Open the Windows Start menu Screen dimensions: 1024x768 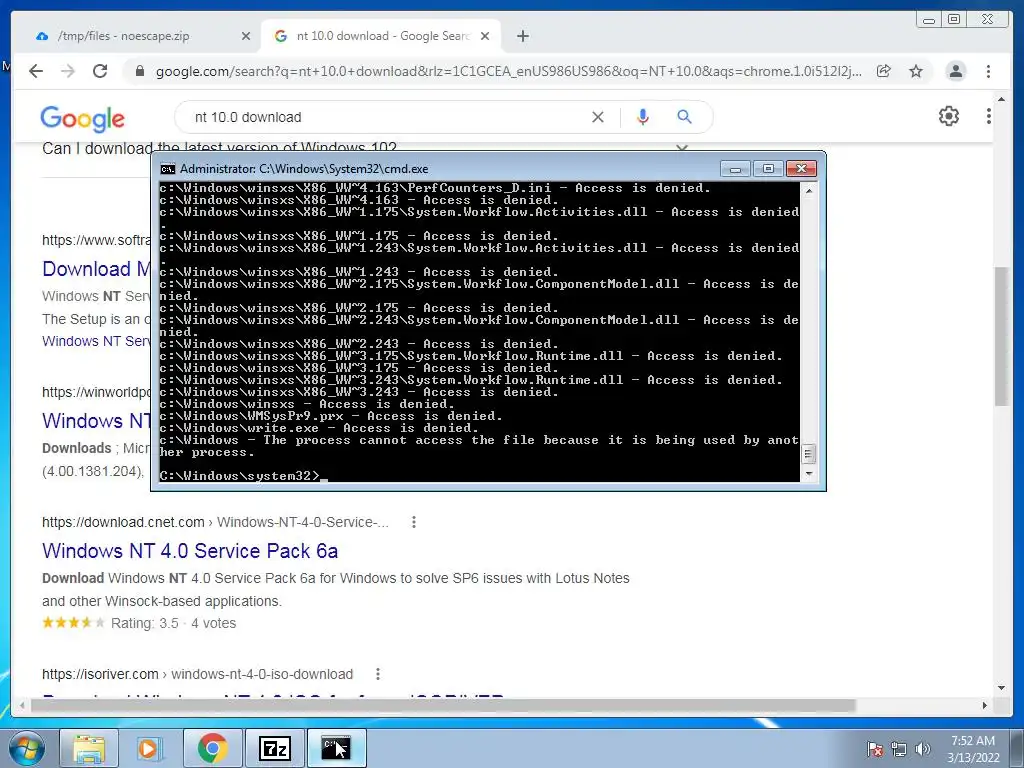click(27, 748)
